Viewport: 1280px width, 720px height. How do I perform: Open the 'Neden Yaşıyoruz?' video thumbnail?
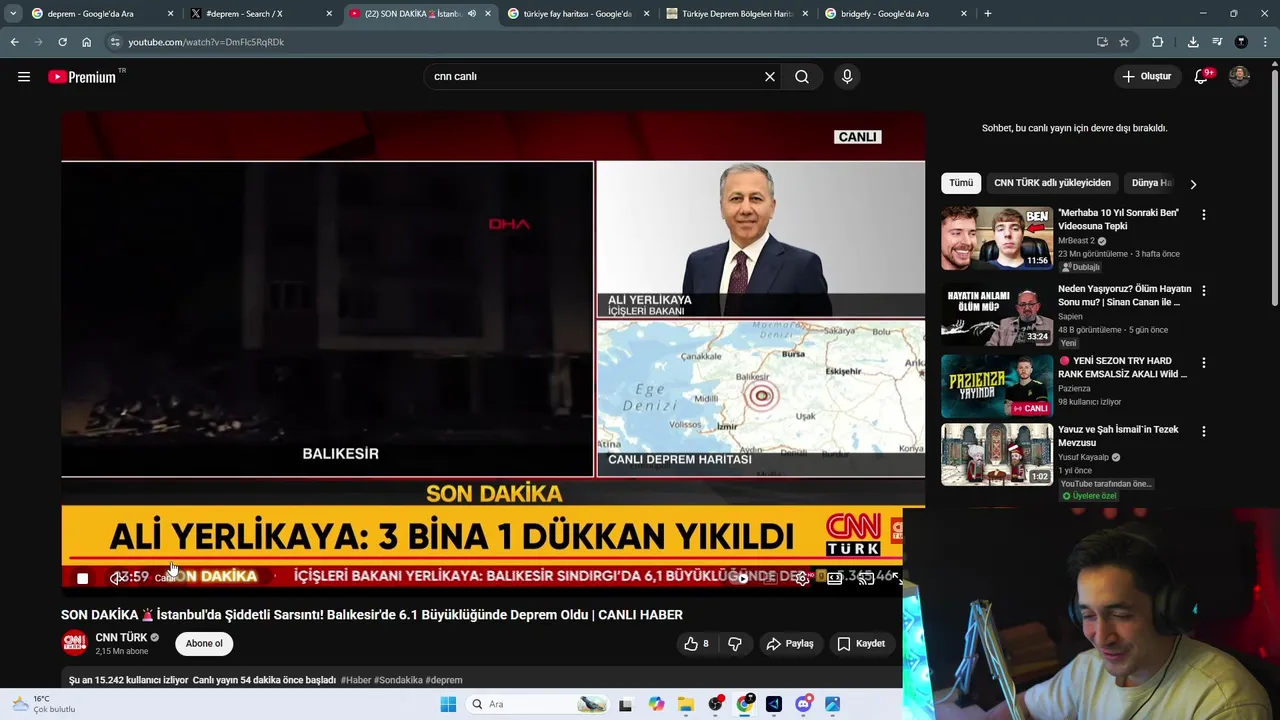coord(997,313)
